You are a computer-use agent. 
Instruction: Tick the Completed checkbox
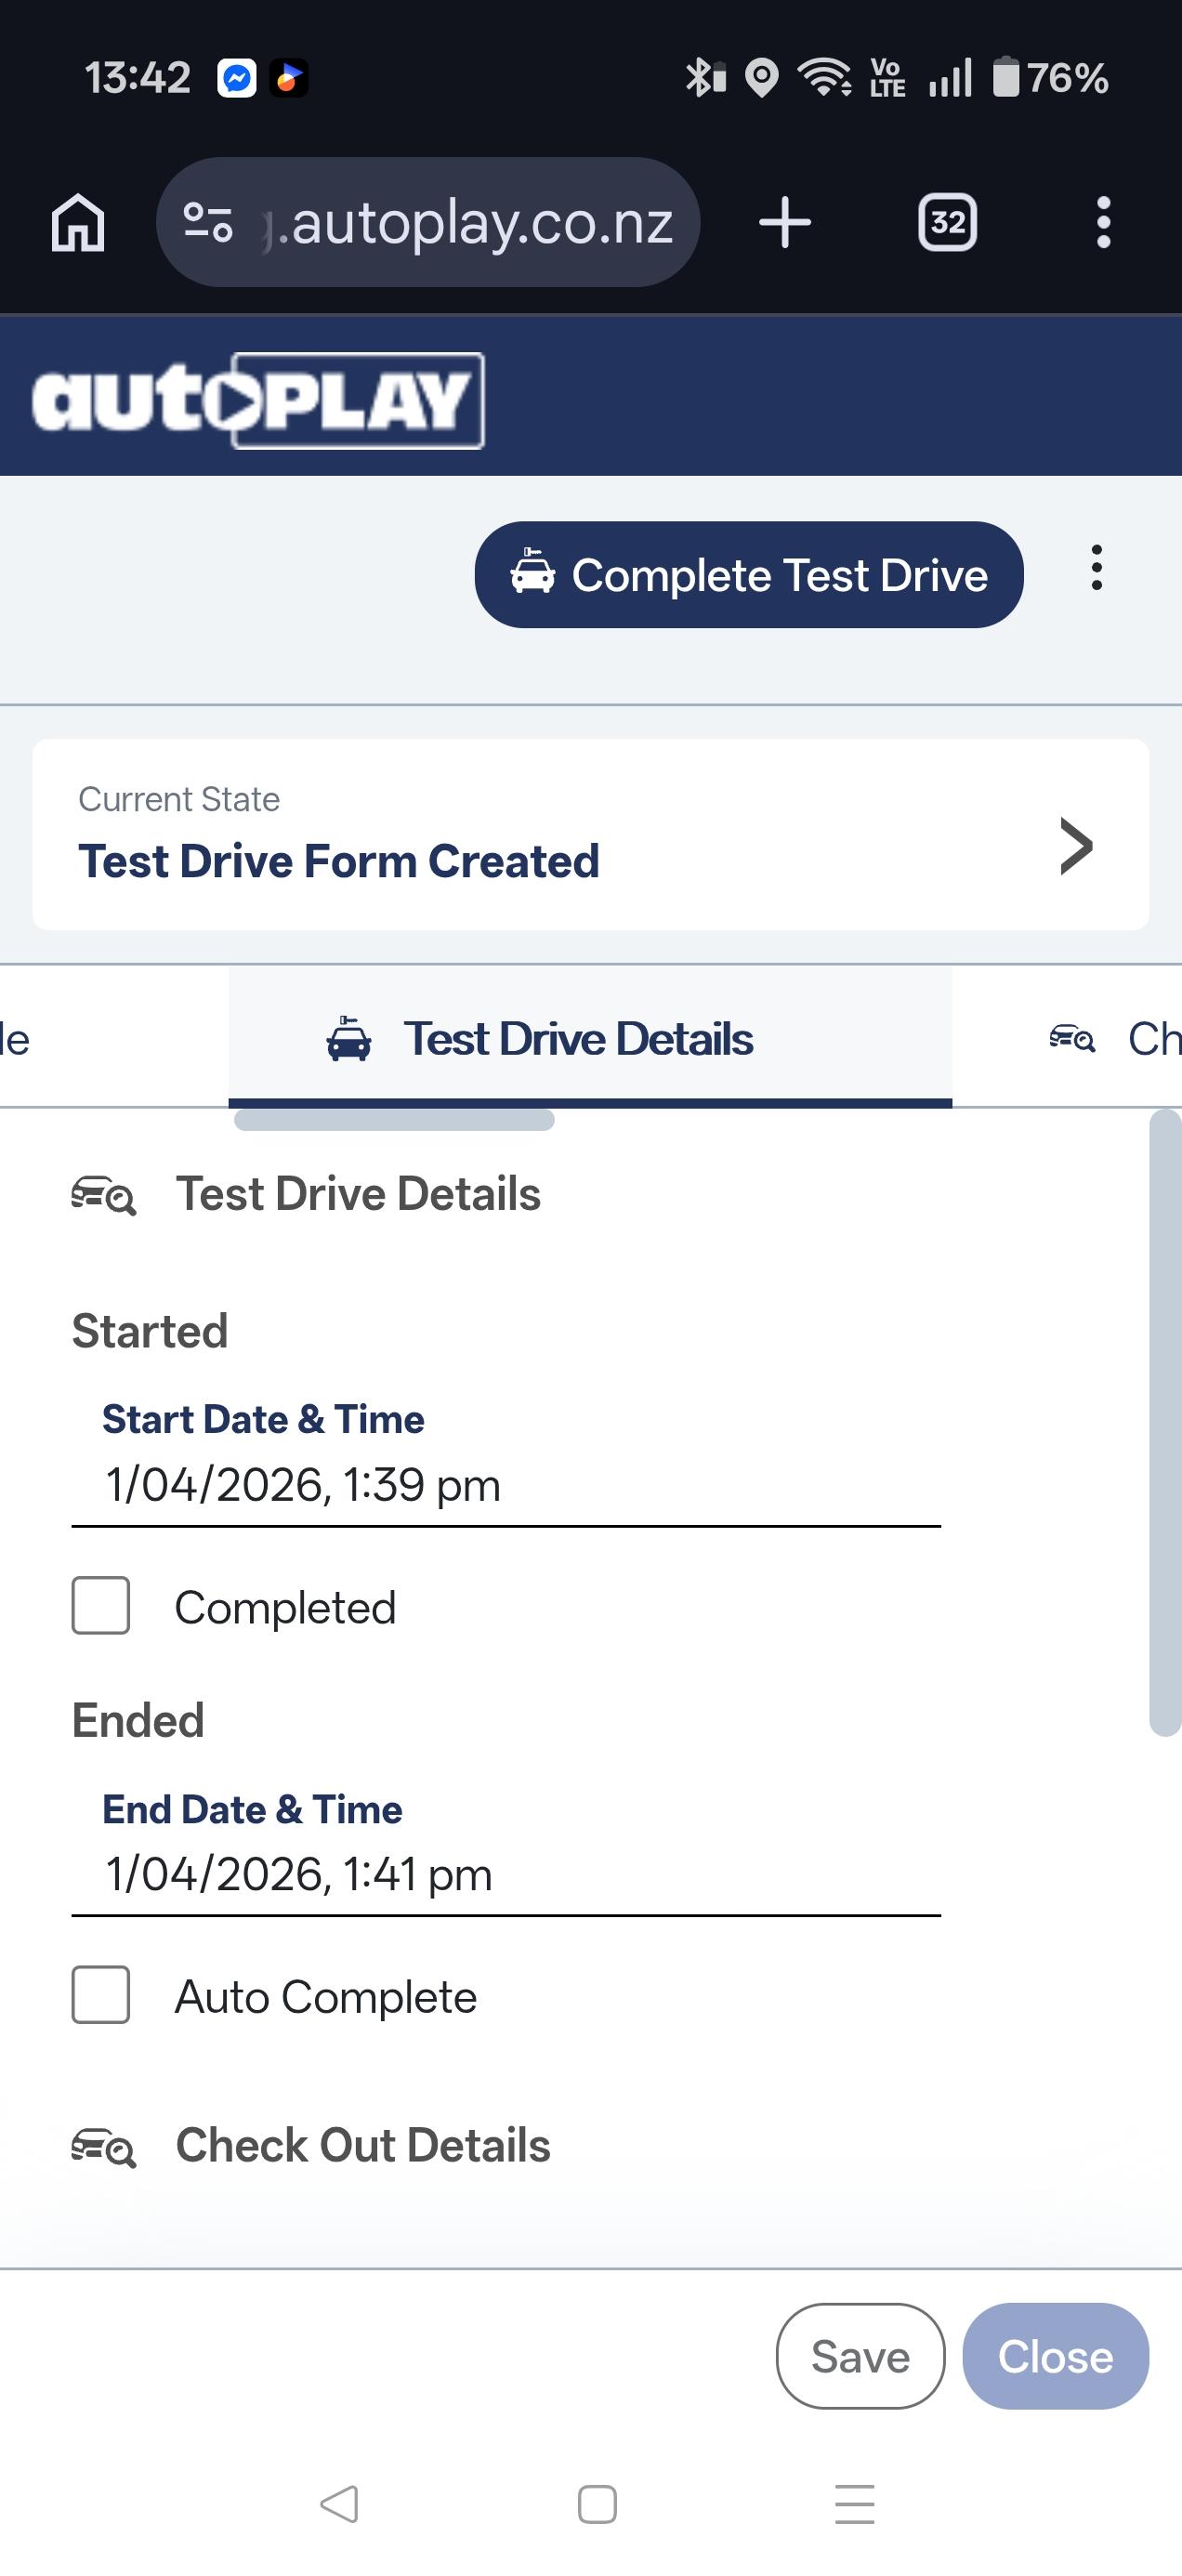click(101, 1606)
